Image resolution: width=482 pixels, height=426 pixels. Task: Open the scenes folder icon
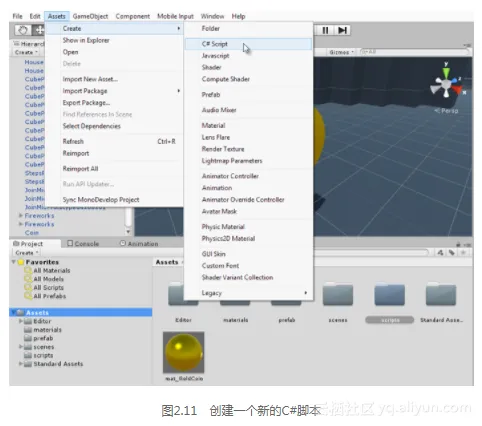[x=338, y=295]
